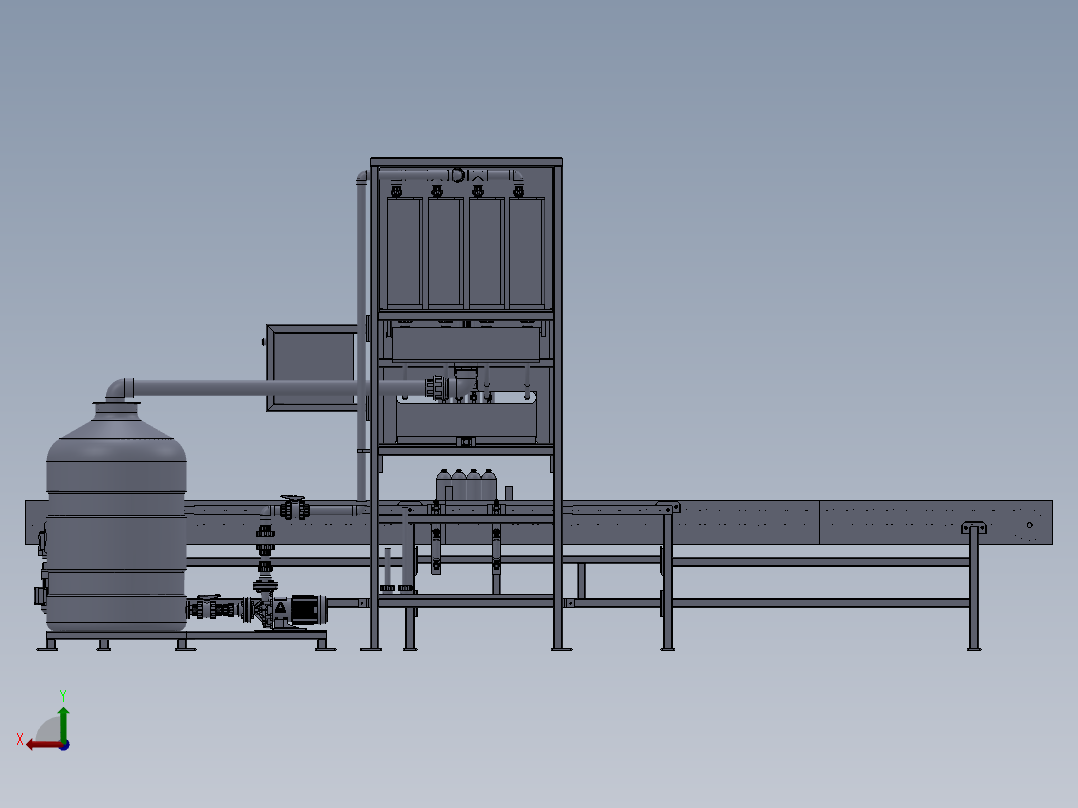
Task: Click the green Y axis arrow of the triad
Action: pos(63,723)
